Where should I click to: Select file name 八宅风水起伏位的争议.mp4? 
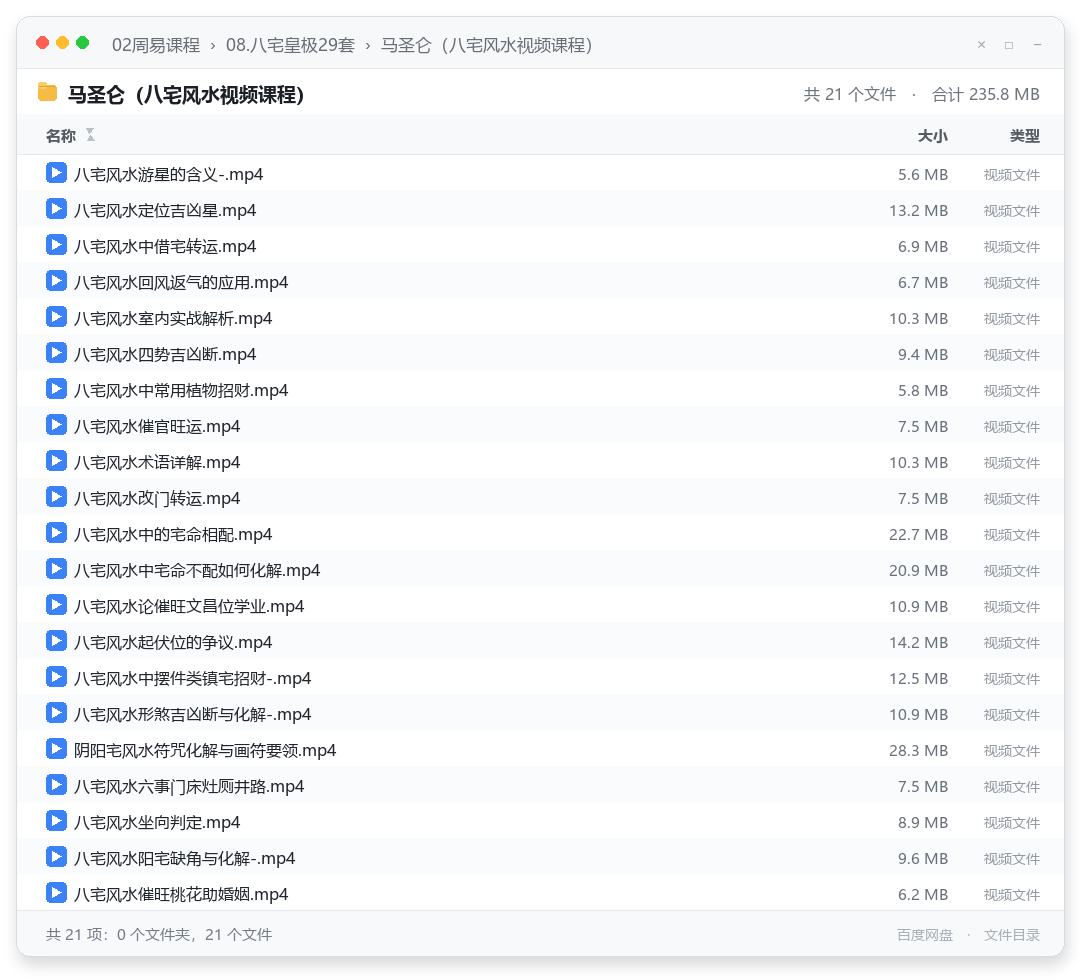click(173, 642)
